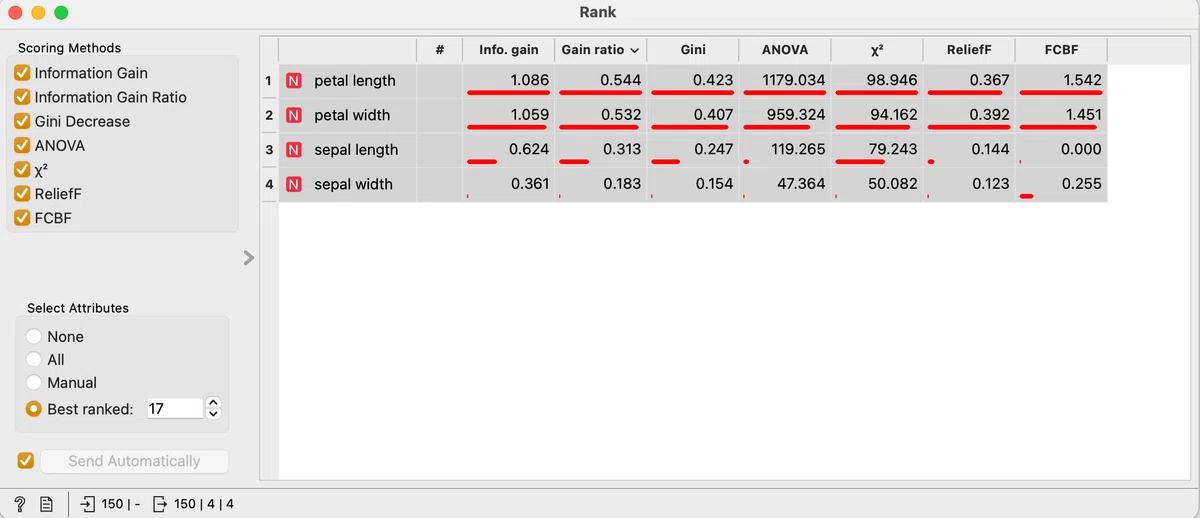Select the petal length row
Screen dimensions: 1200x518
[693, 81]
